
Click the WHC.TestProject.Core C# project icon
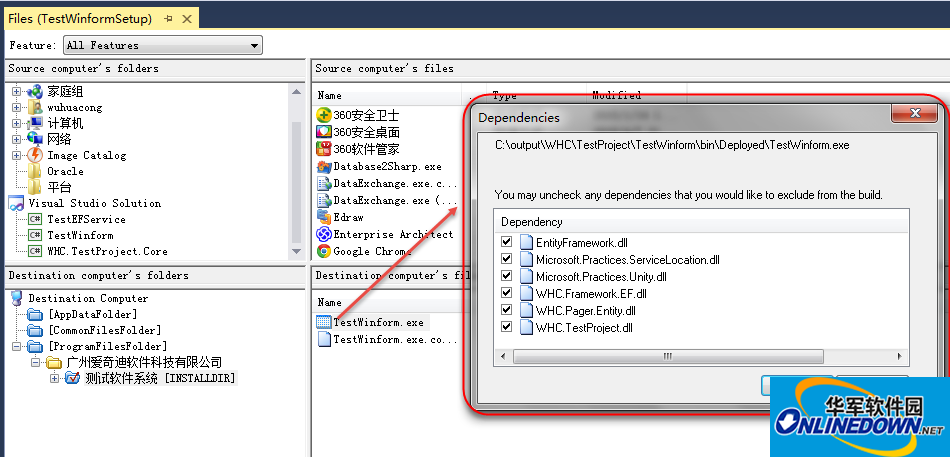point(36,251)
